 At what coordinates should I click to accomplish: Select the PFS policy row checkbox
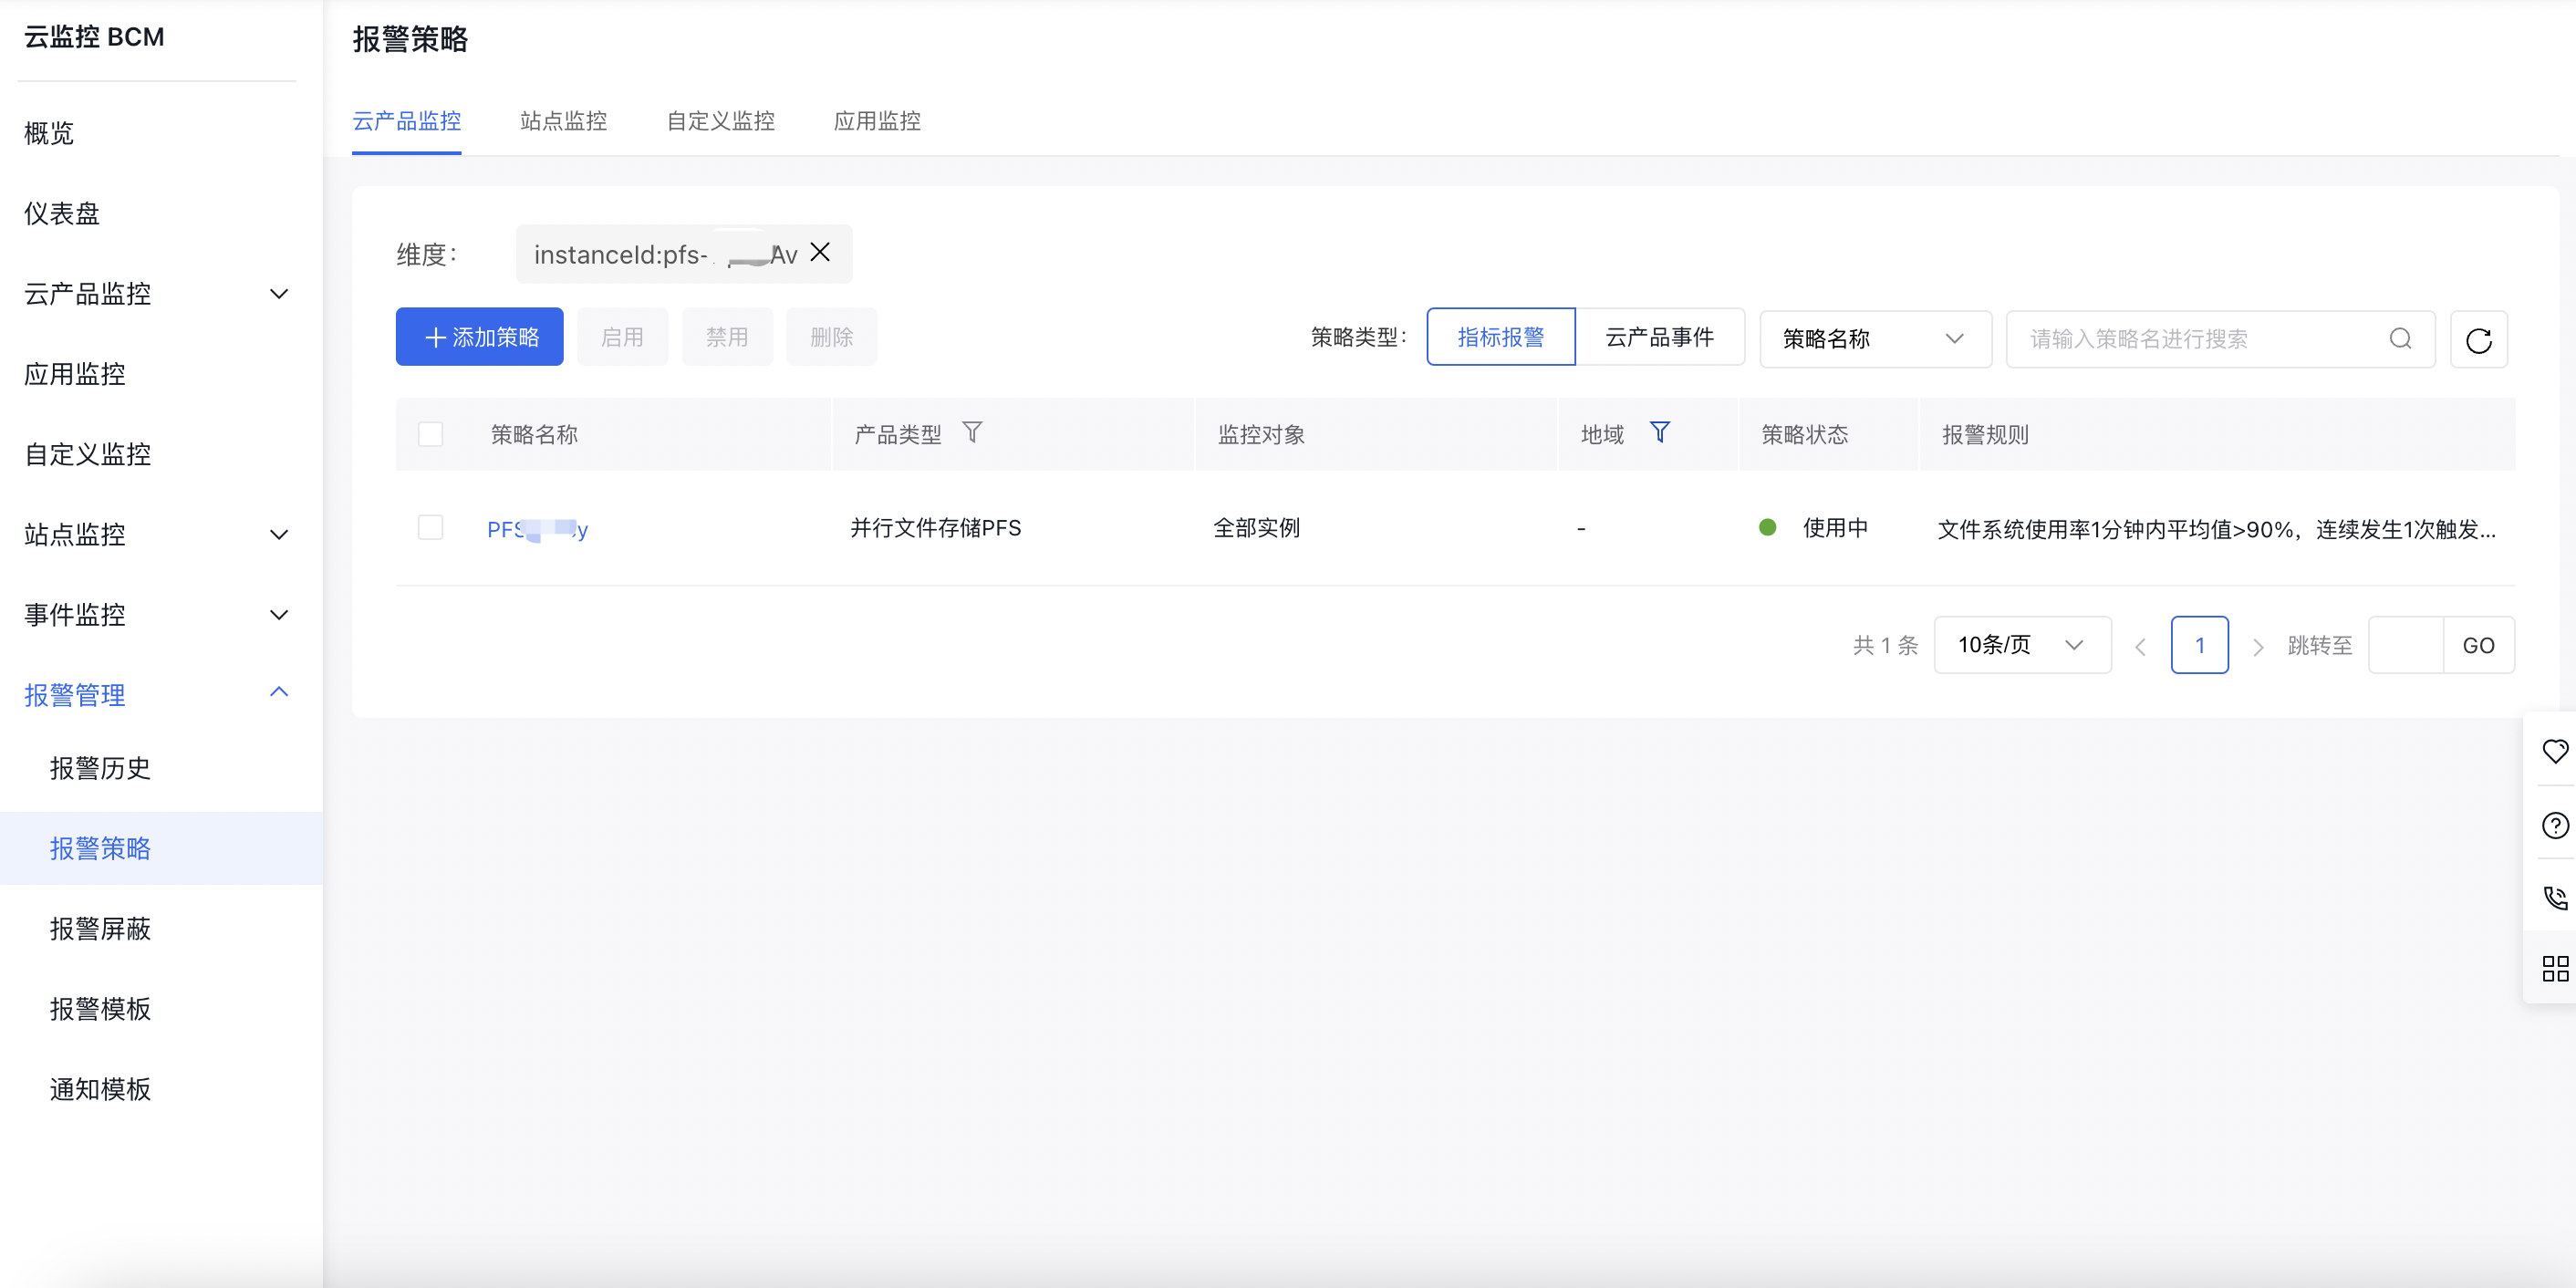point(430,527)
